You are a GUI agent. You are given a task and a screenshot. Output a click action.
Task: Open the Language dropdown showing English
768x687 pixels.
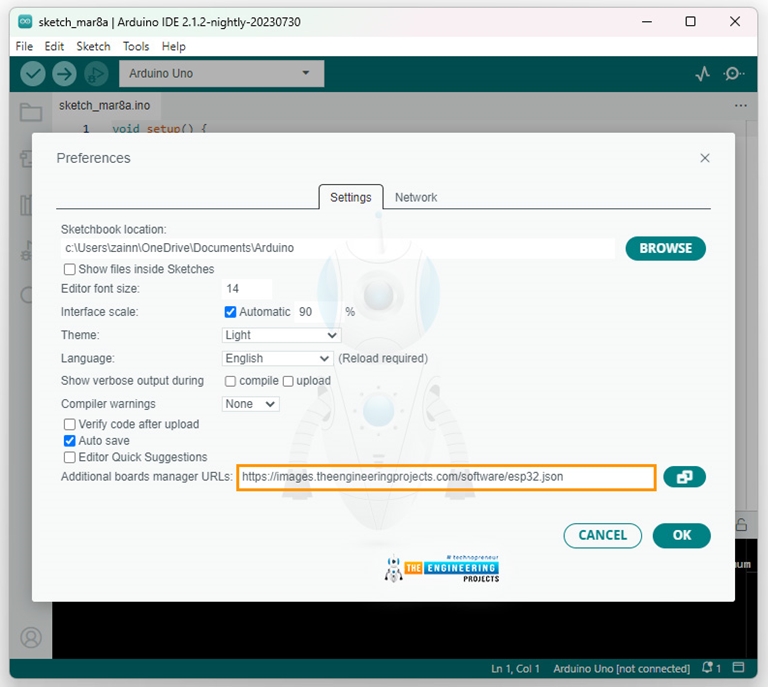pyautogui.click(x=277, y=358)
